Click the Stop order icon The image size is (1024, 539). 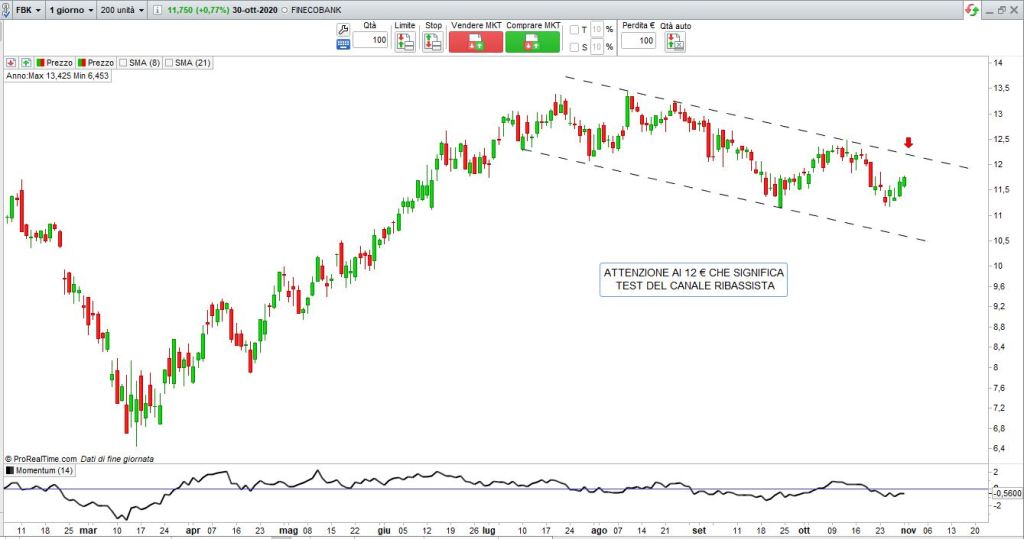(433, 41)
